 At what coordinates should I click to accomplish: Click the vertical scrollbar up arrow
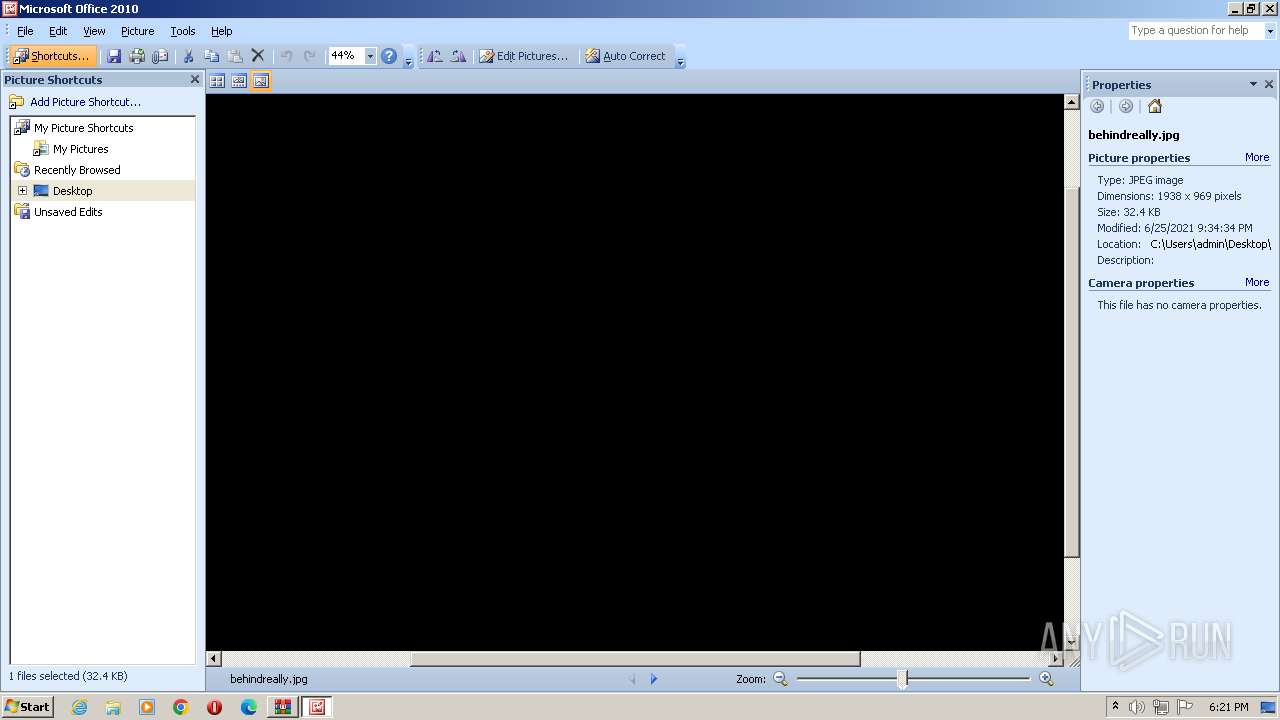[x=1072, y=102]
